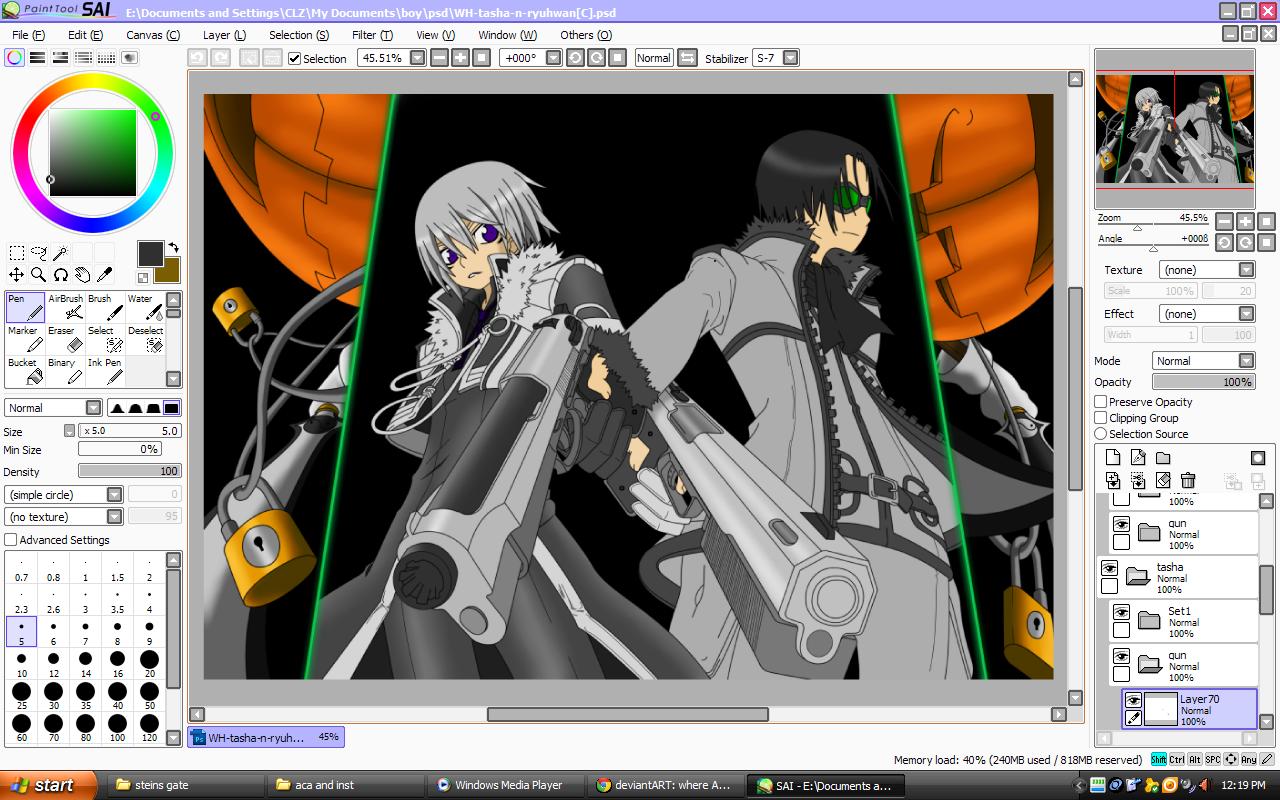Viewport: 1280px width, 800px height.
Task: Choose the Deselect eraser tool
Action: [145, 339]
